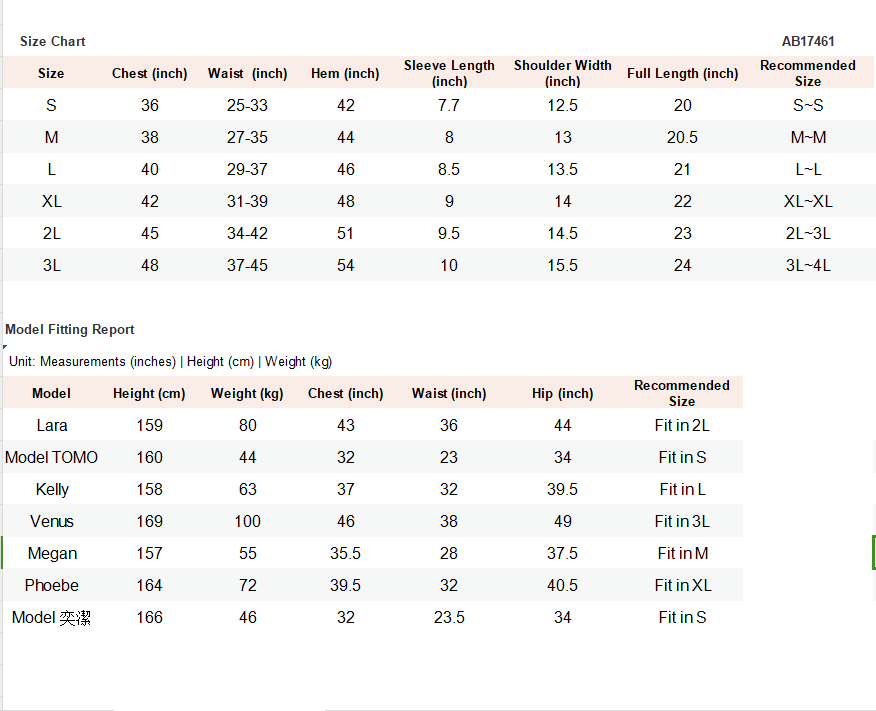Select the Sleeve Length (inch) header cell

tap(449, 73)
